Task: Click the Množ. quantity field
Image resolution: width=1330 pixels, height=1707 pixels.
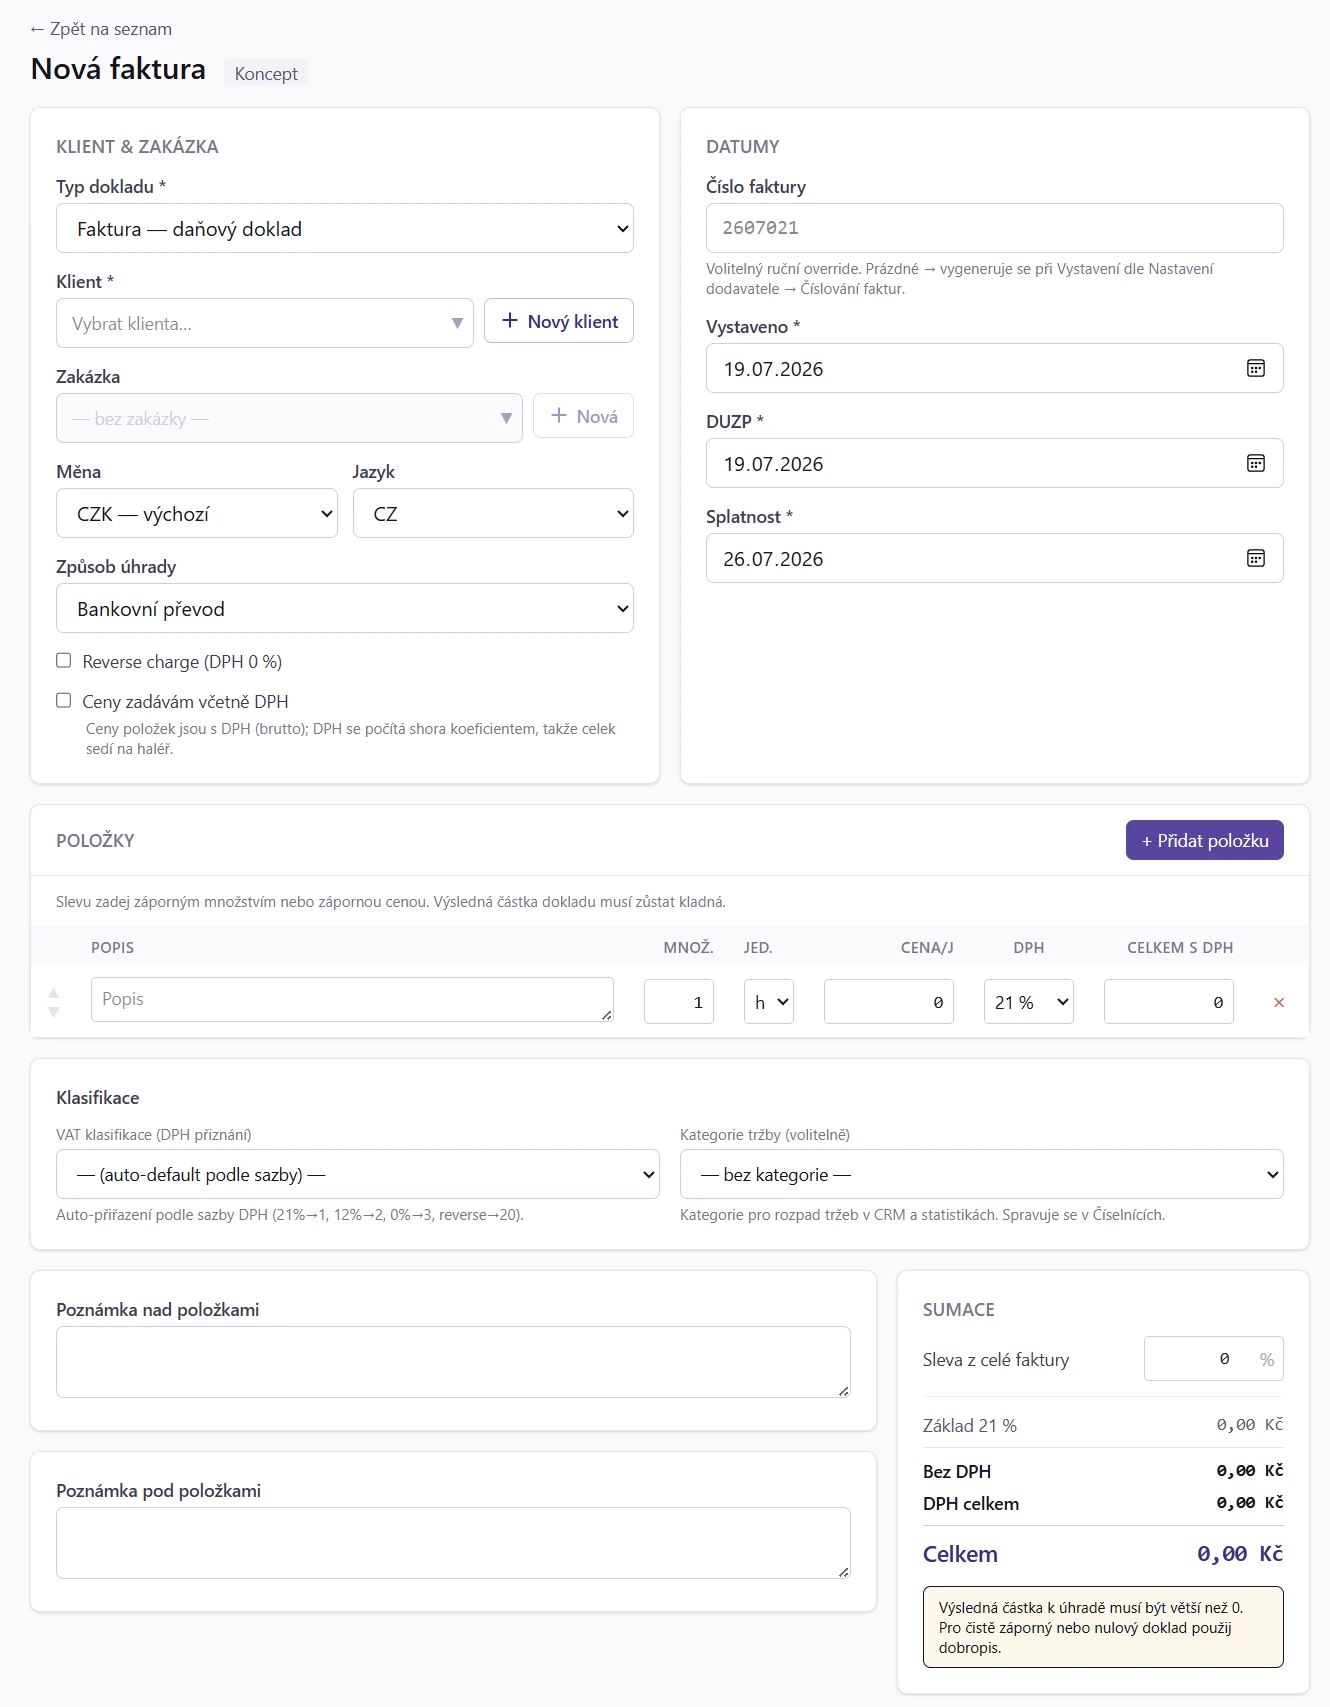Action: coord(679,1002)
